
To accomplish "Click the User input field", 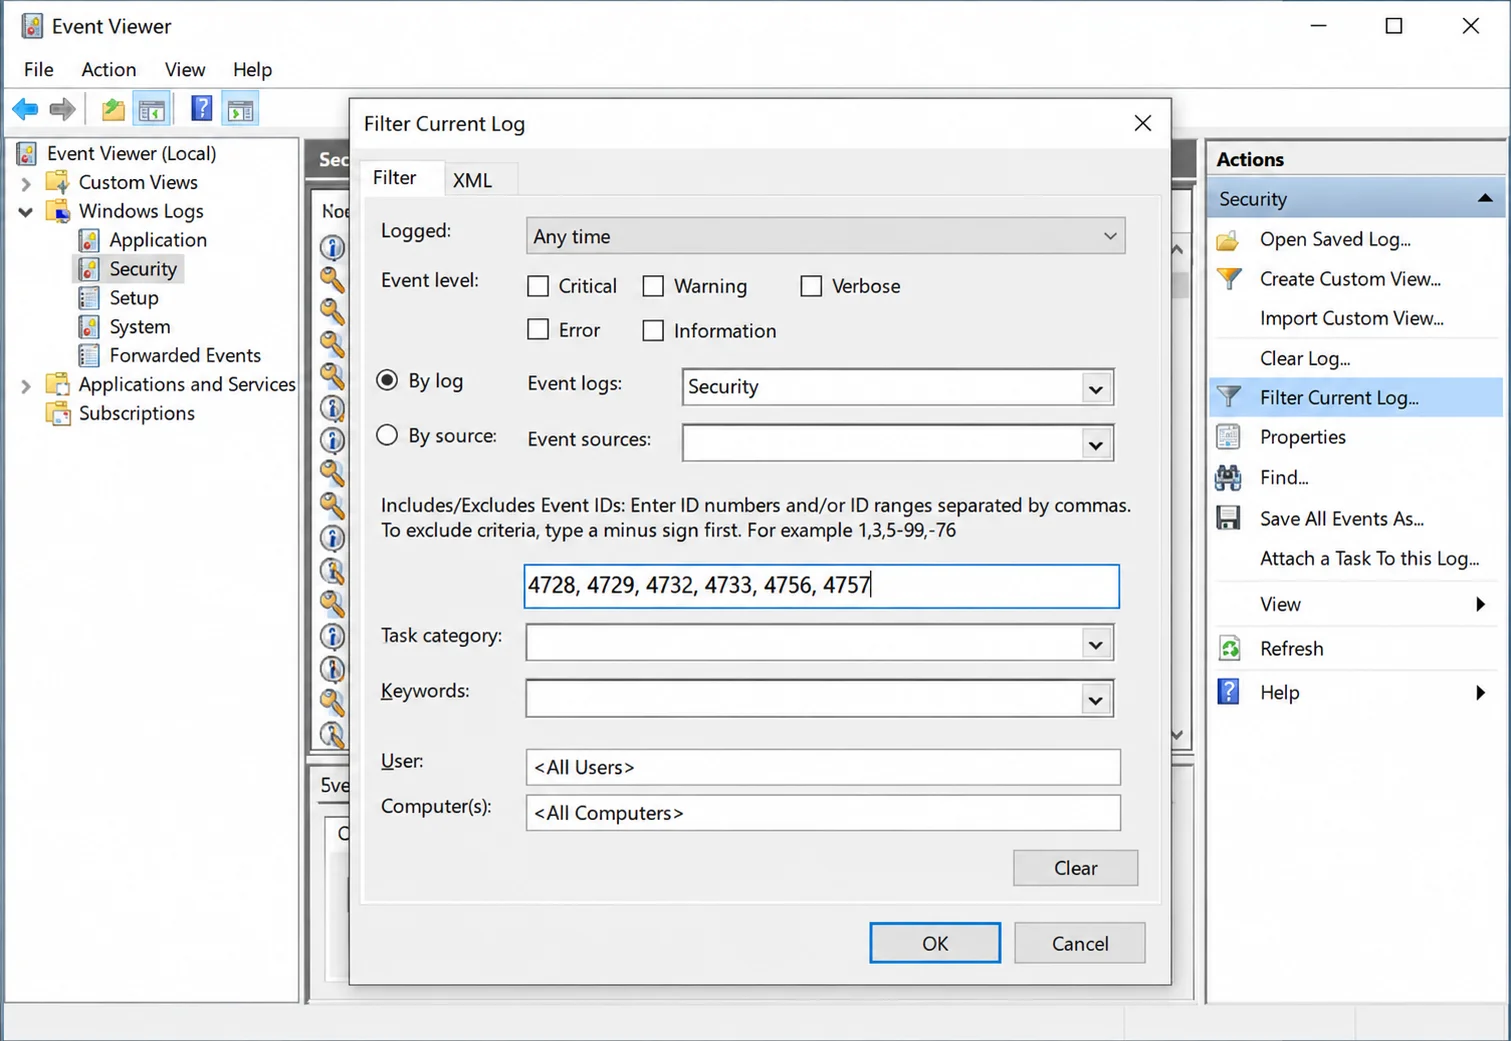I will click(x=823, y=767).
